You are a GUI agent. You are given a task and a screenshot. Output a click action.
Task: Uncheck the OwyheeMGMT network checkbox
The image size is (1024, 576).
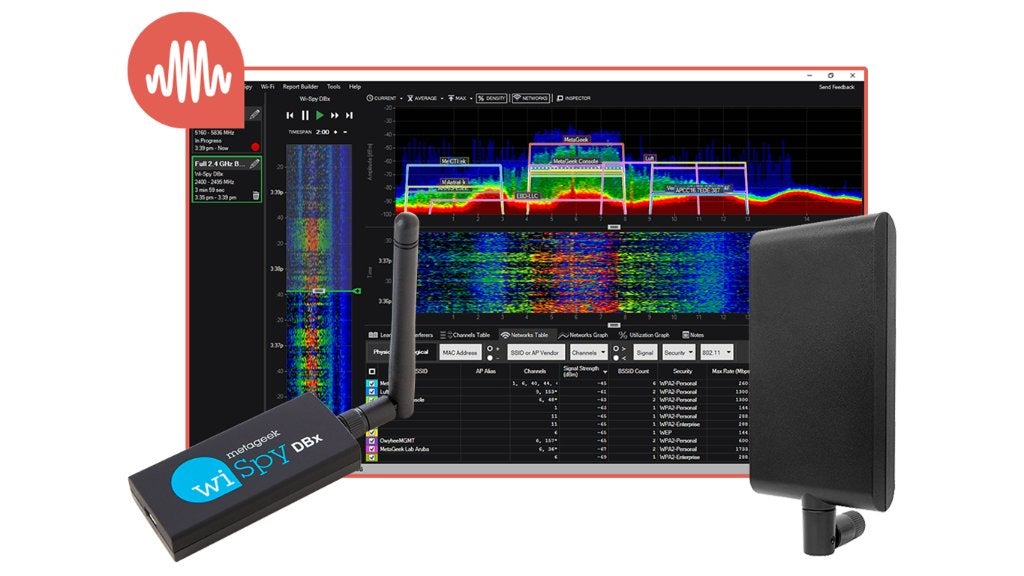[x=372, y=441]
